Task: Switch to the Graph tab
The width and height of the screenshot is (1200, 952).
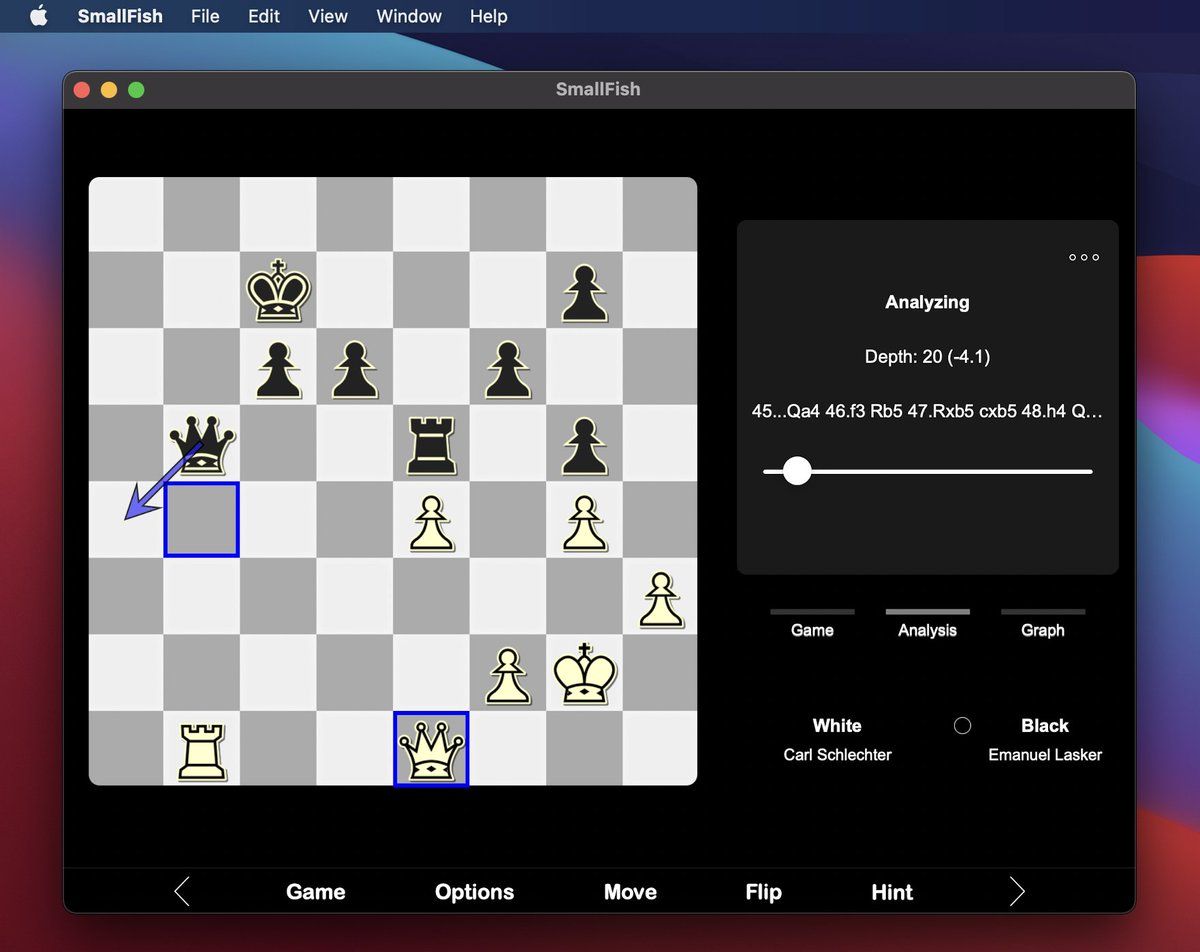Action: pyautogui.click(x=1043, y=630)
